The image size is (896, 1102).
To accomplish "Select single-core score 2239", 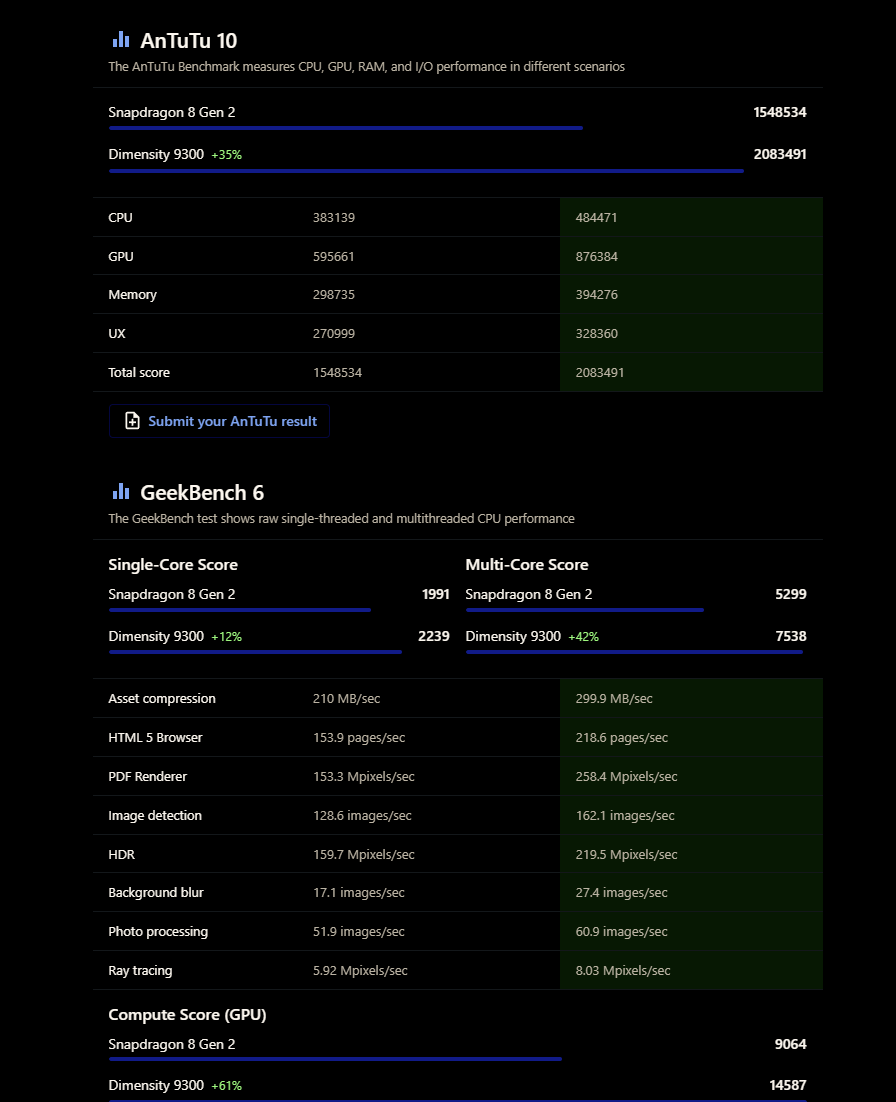I will point(434,636).
